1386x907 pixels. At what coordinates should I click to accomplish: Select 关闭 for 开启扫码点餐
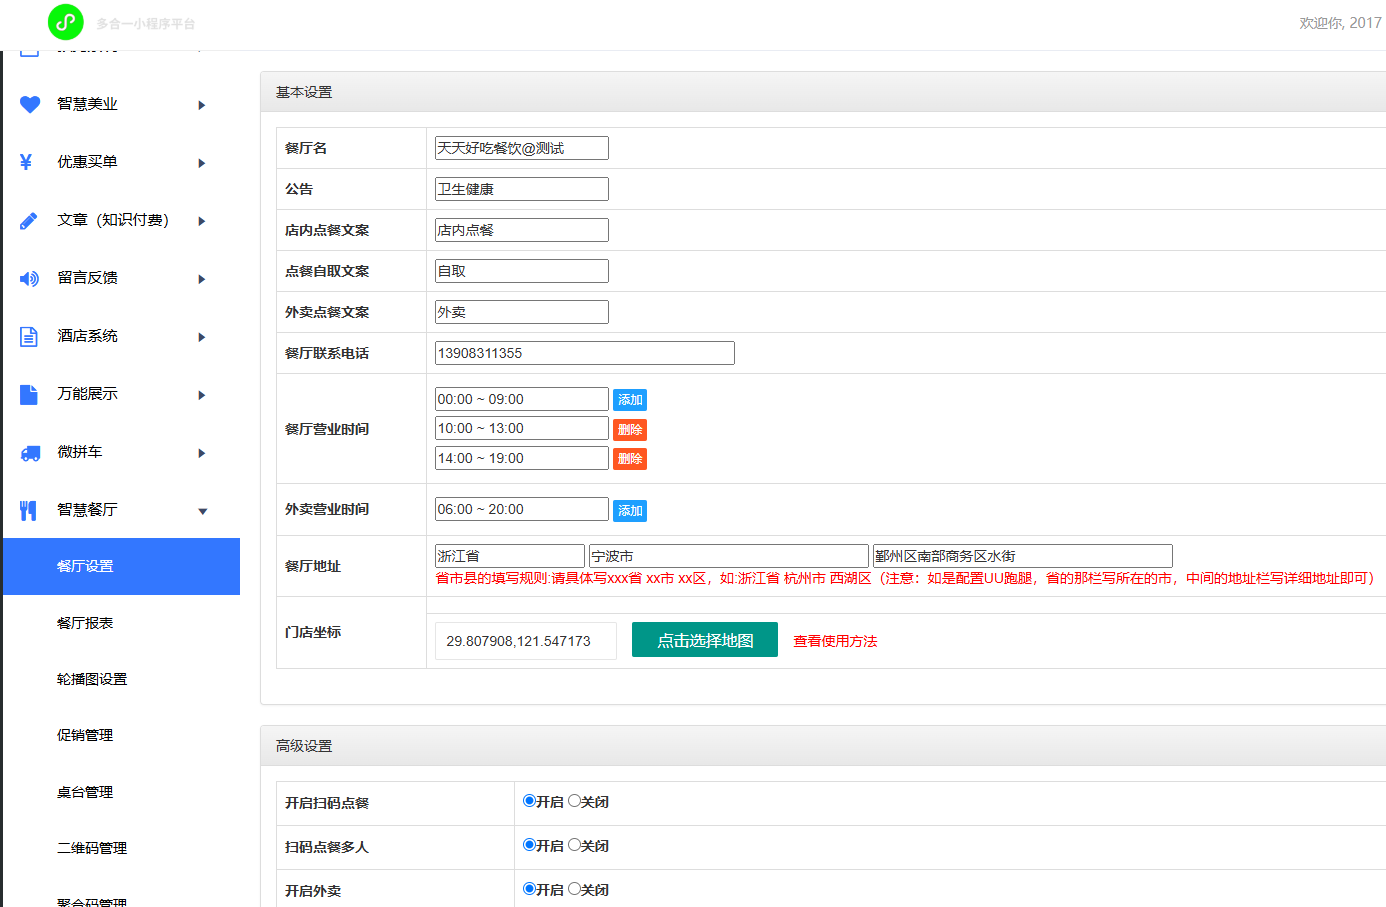574,801
